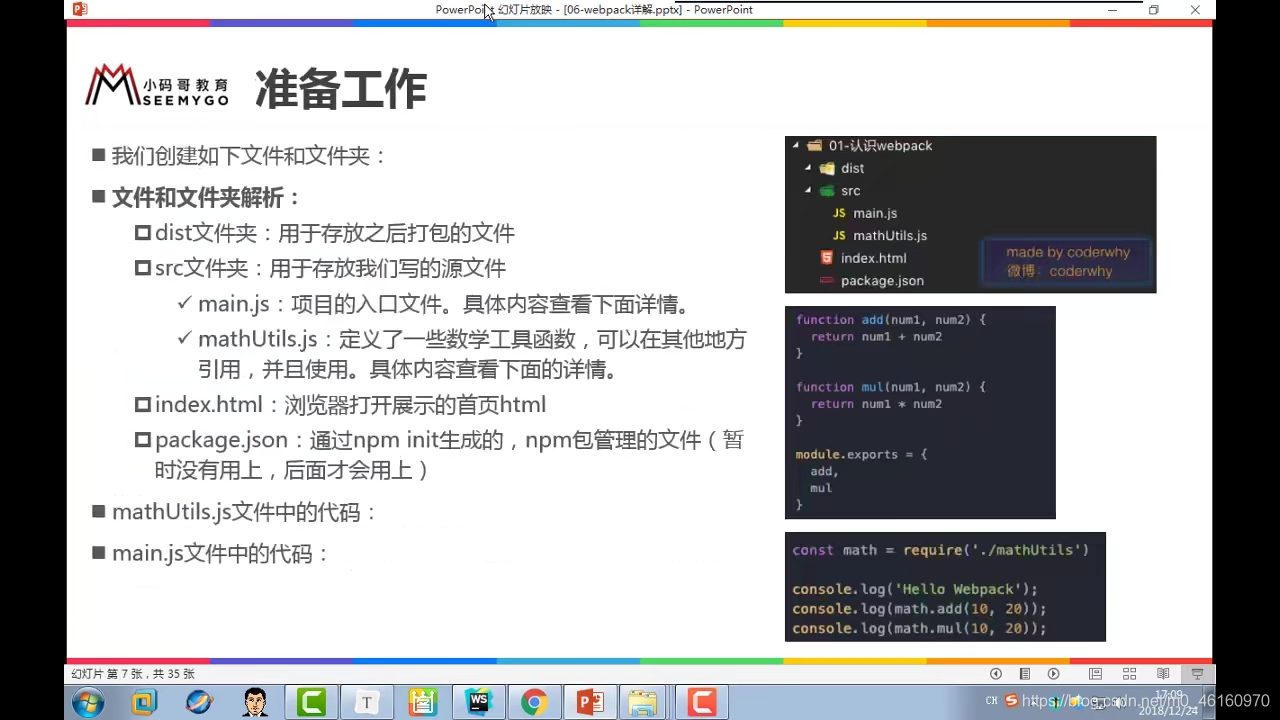Click code line console.log('Hello Webpack')
Viewport: 1280px width, 720px height.
point(915,589)
